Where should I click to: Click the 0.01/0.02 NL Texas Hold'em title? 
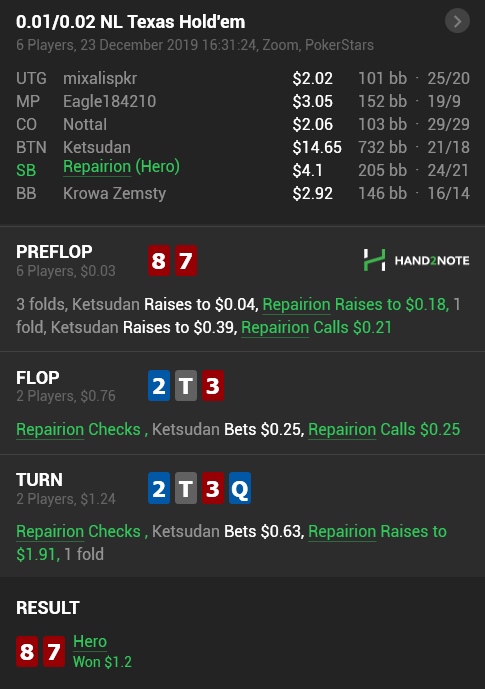(x=130, y=22)
